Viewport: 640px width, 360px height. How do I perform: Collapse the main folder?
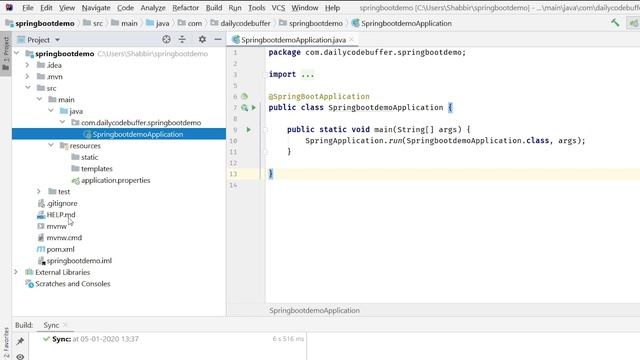click(x=39, y=99)
